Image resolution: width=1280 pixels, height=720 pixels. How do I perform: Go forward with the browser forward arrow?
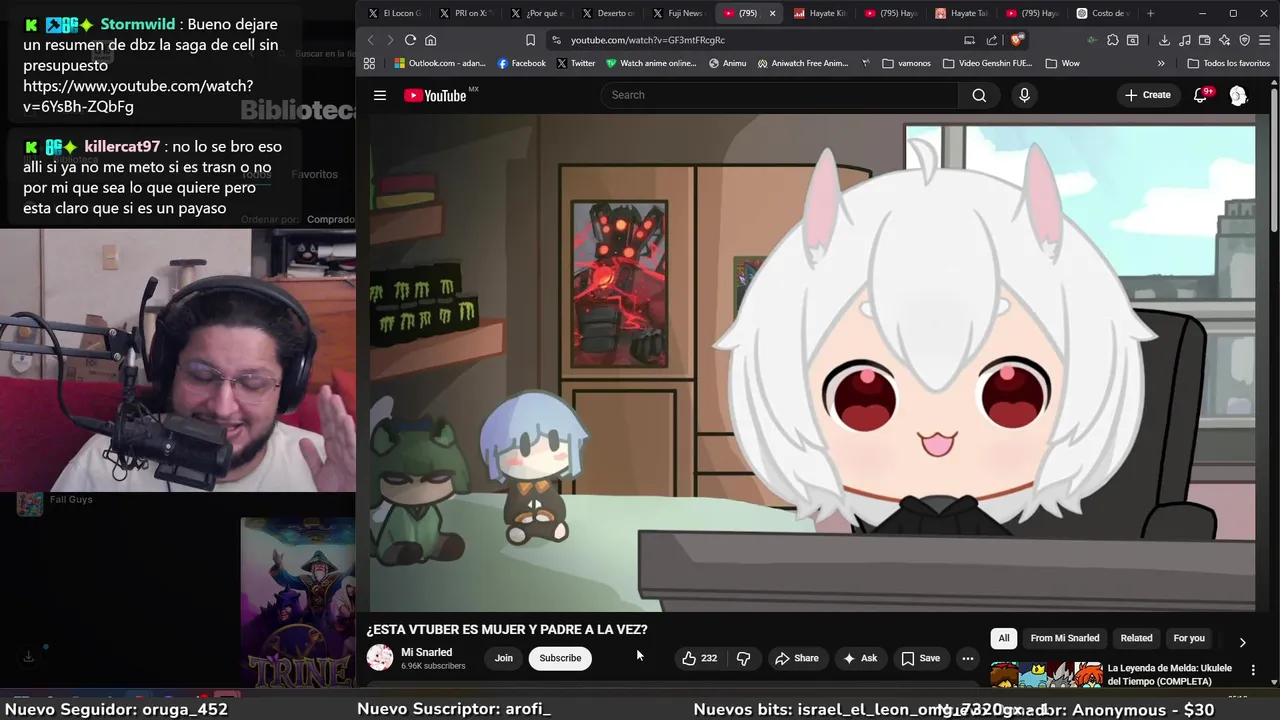pos(390,40)
